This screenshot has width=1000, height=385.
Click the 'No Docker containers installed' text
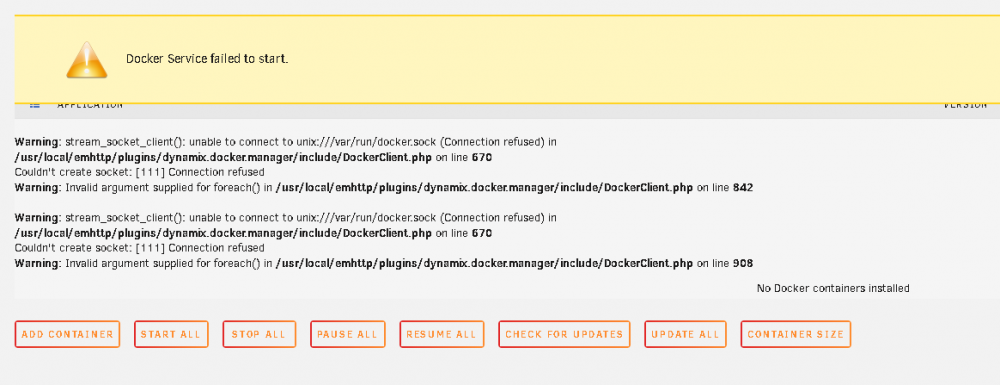(833, 288)
